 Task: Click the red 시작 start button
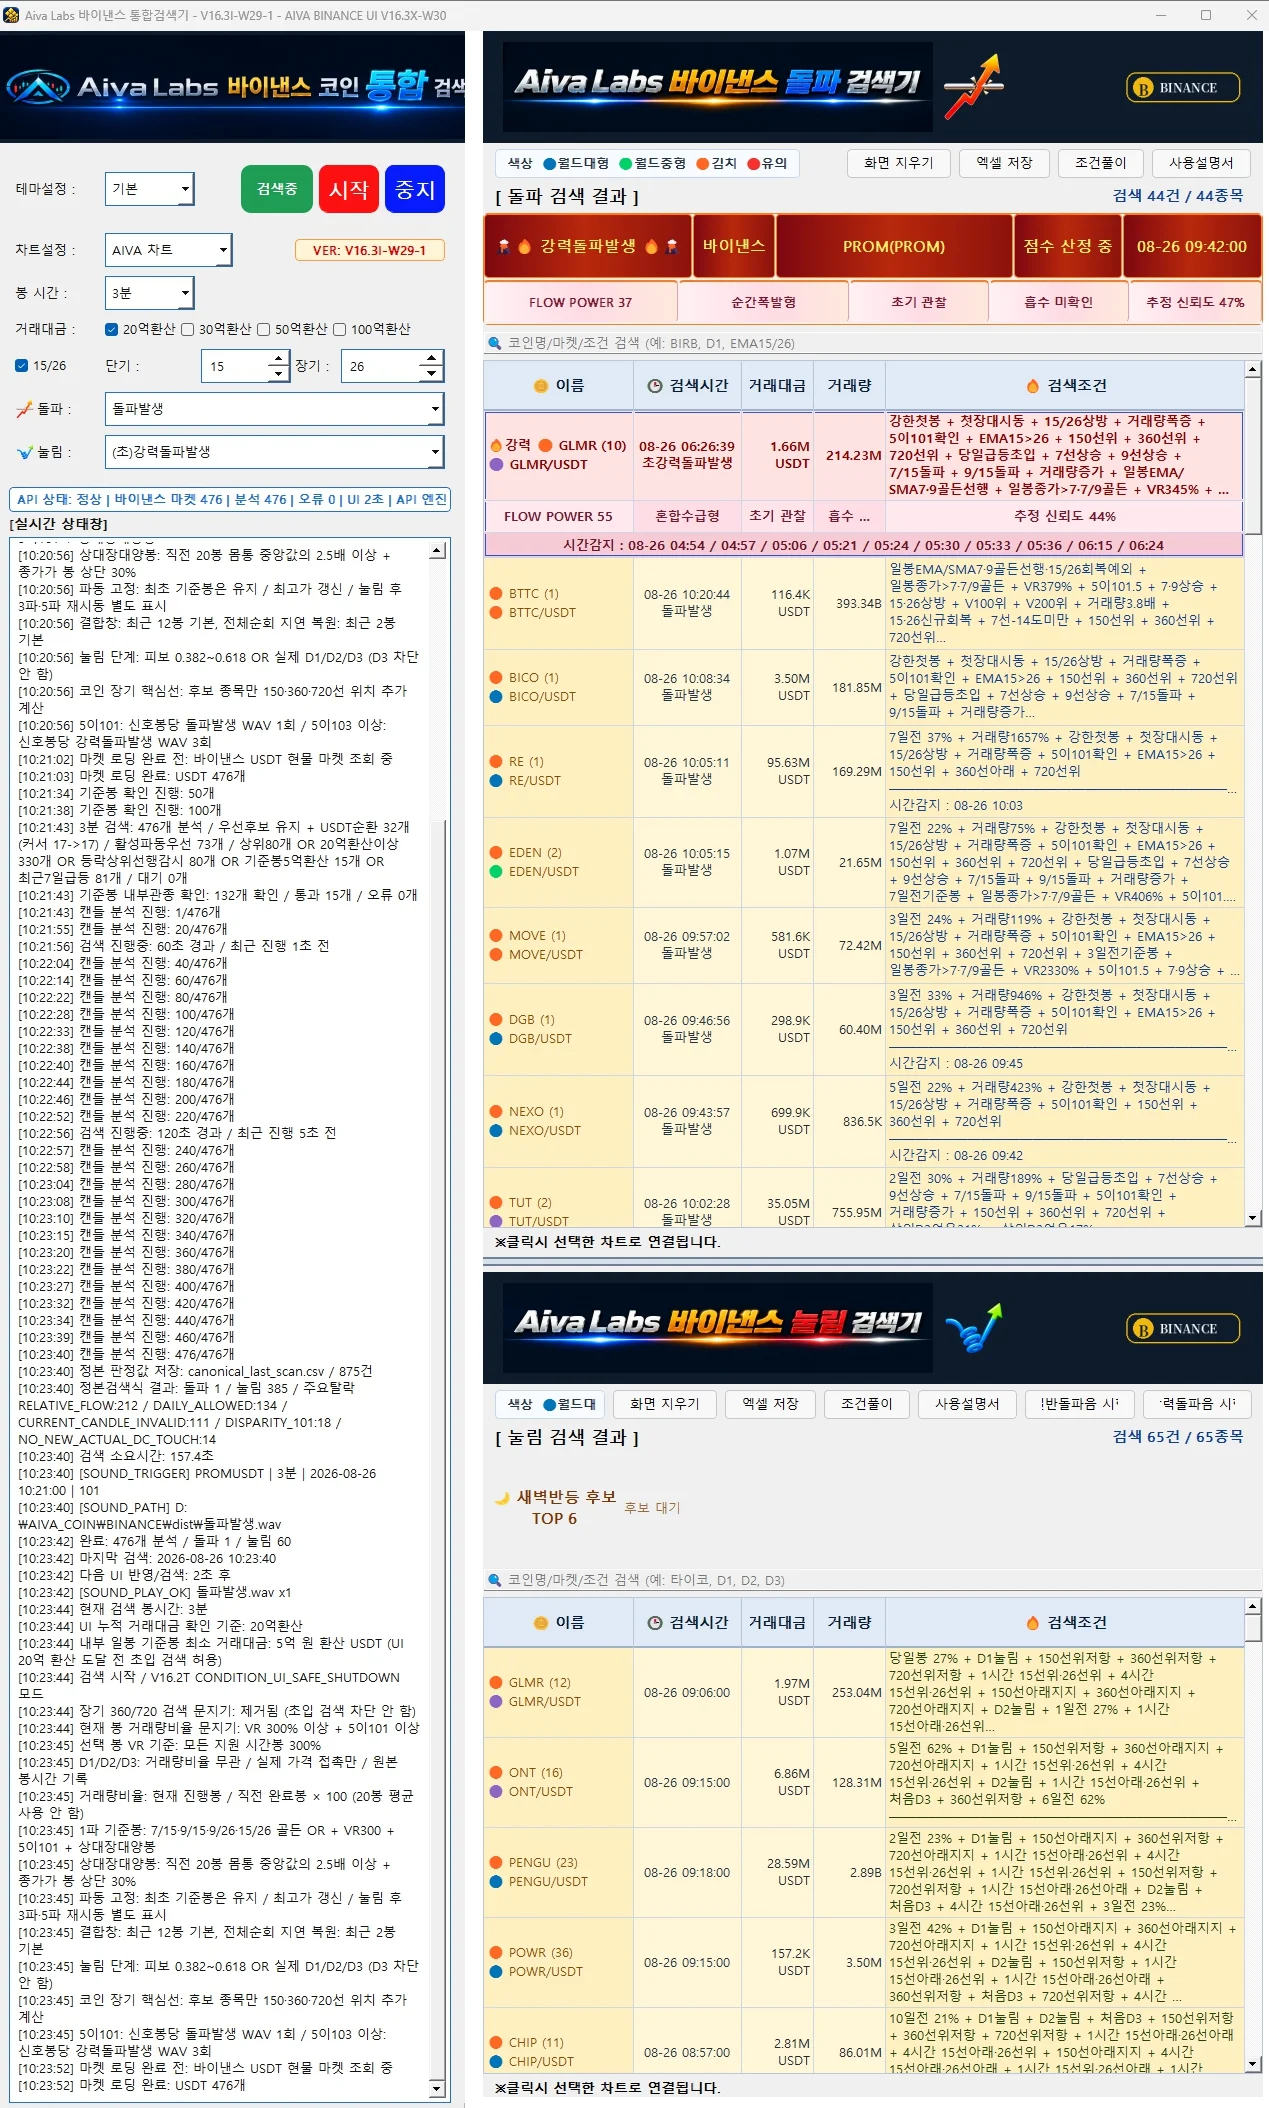(348, 189)
